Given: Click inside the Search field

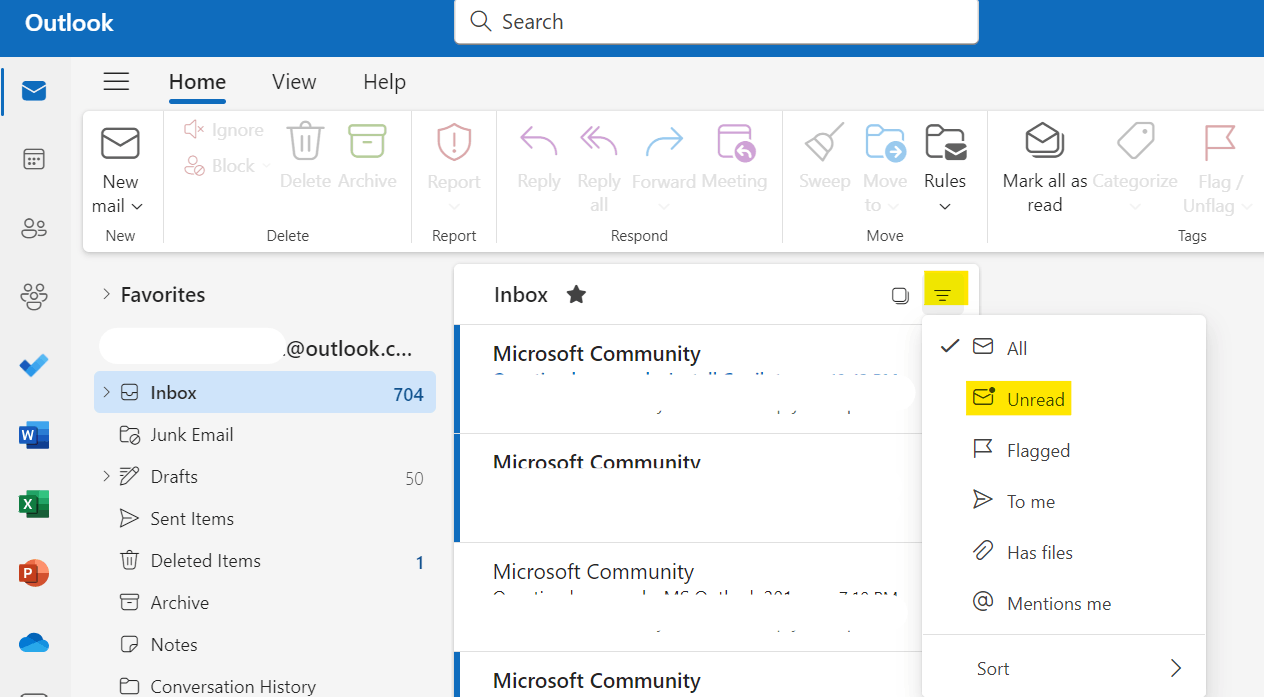Looking at the screenshot, I should point(716,21).
